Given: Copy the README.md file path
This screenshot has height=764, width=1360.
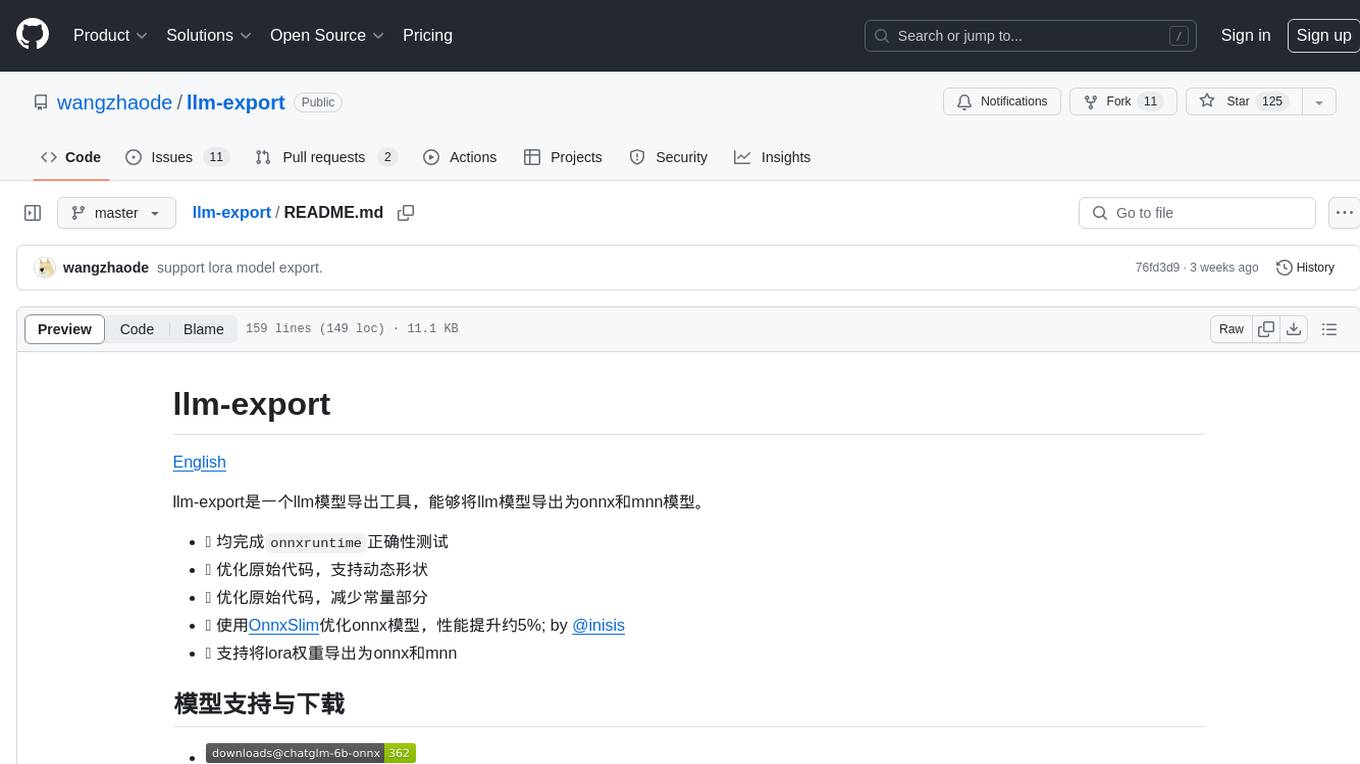Looking at the screenshot, I should pos(406,213).
